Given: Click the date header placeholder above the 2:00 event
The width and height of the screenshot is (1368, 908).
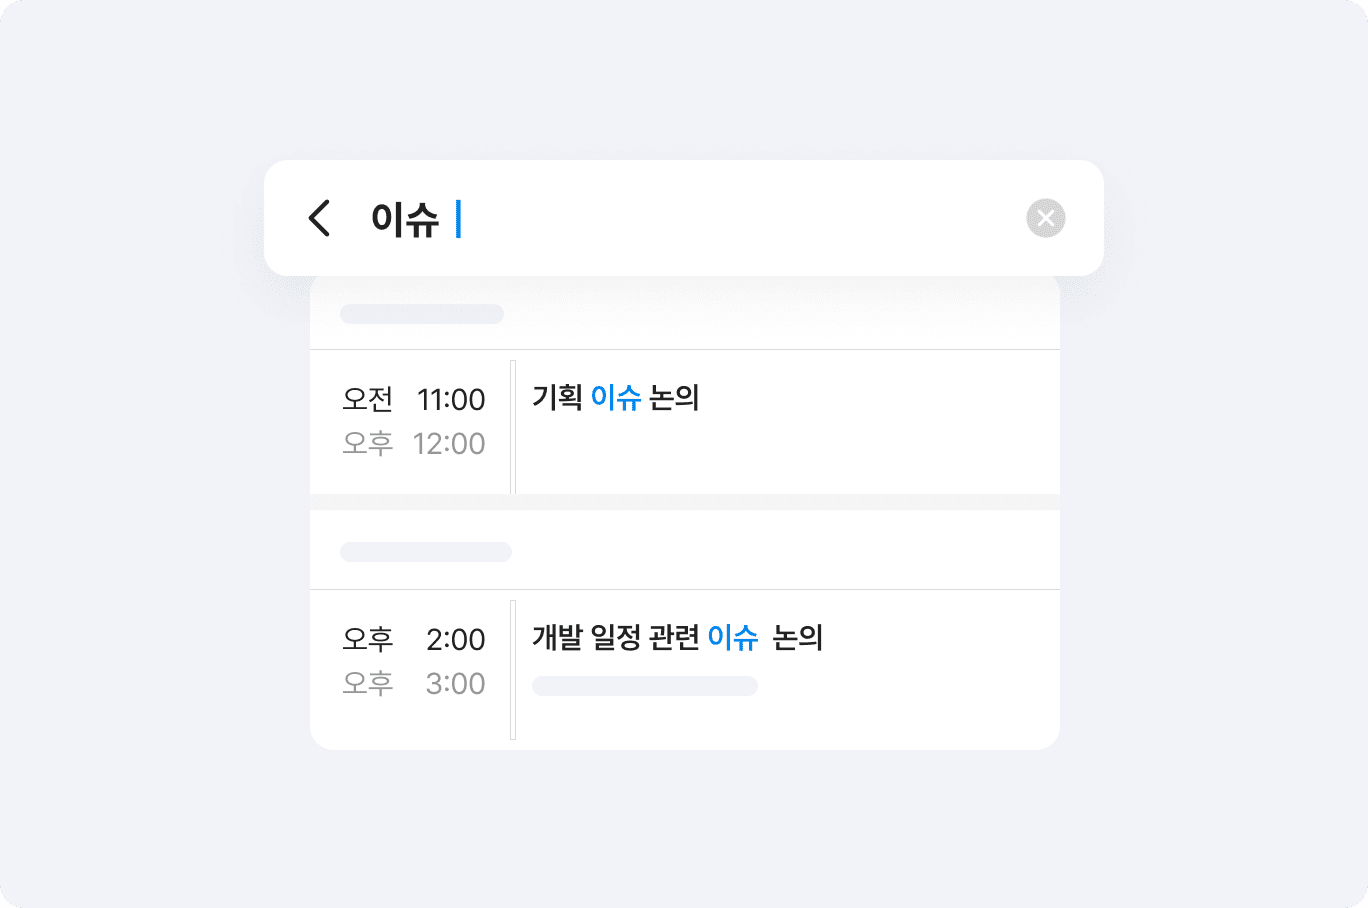Looking at the screenshot, I should click(x=425, y=552).
